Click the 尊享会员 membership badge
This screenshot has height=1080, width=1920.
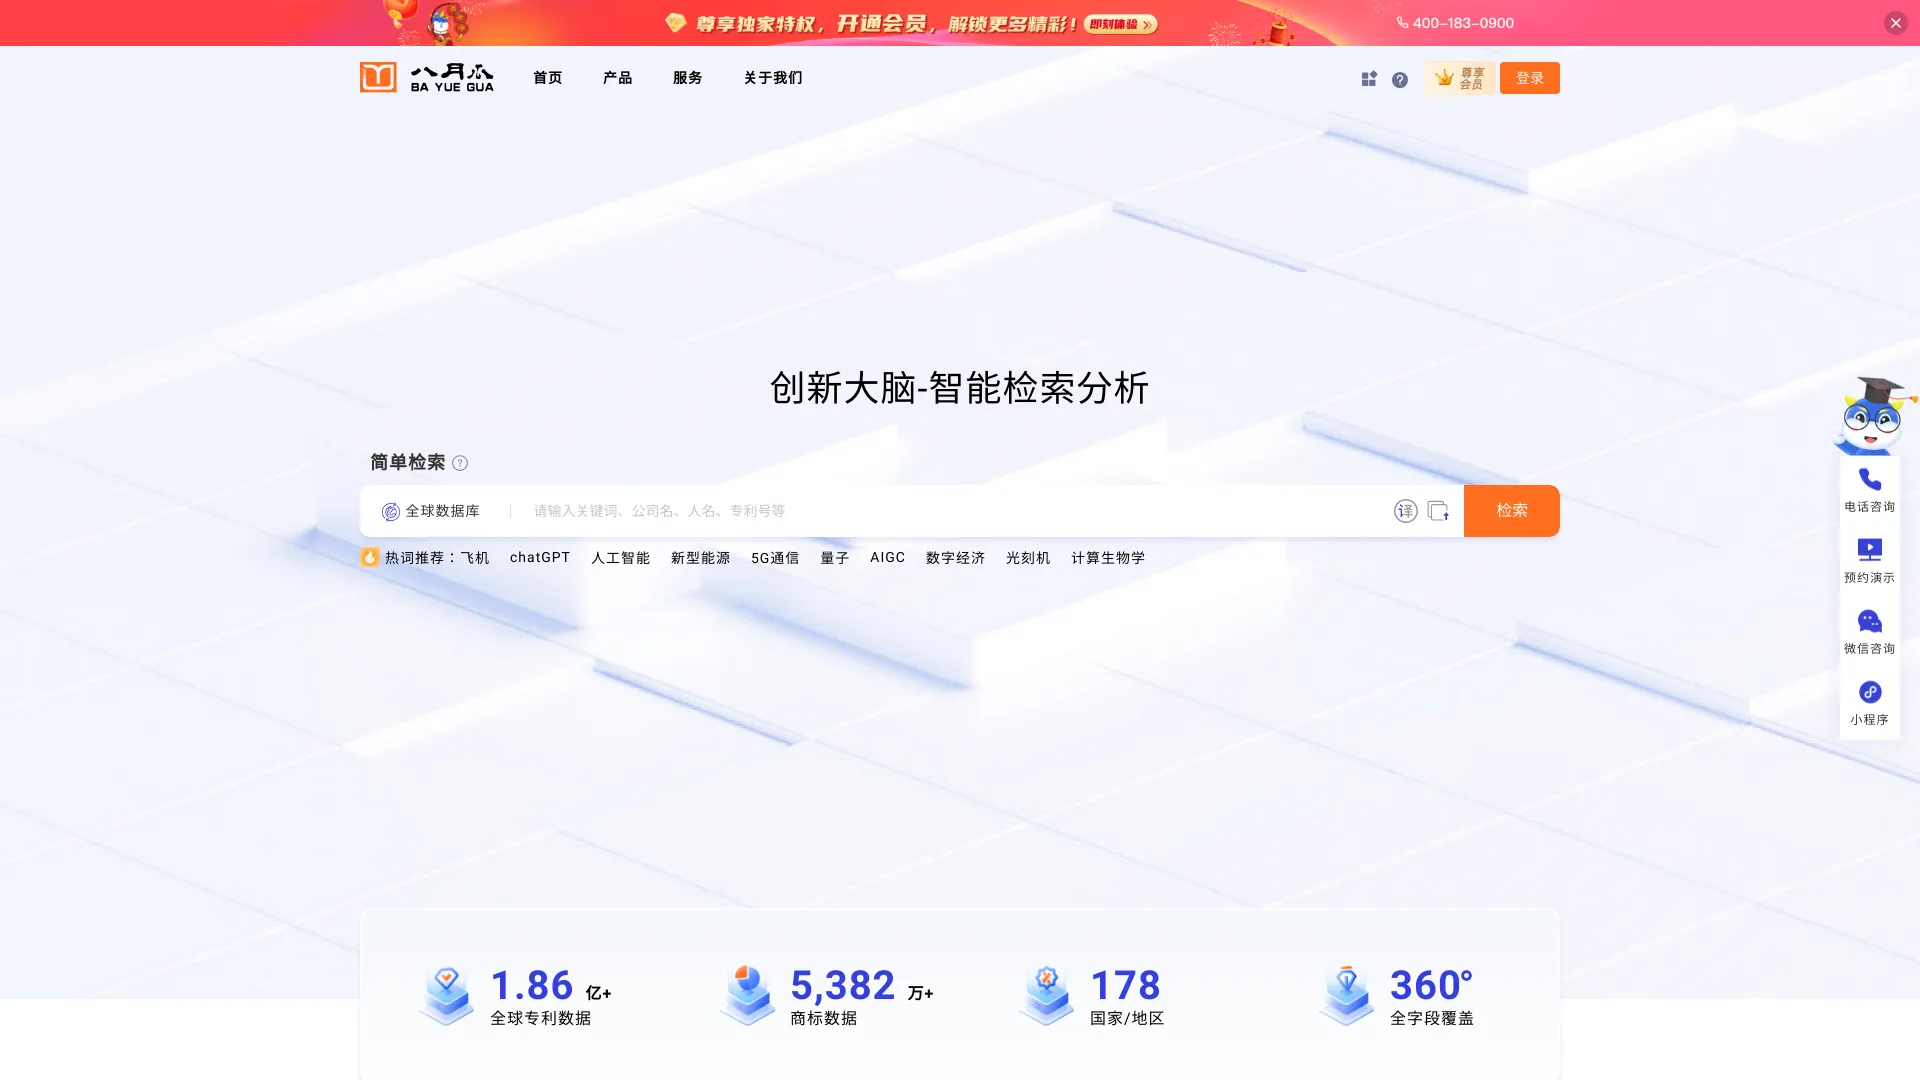tap(1460, 77)
